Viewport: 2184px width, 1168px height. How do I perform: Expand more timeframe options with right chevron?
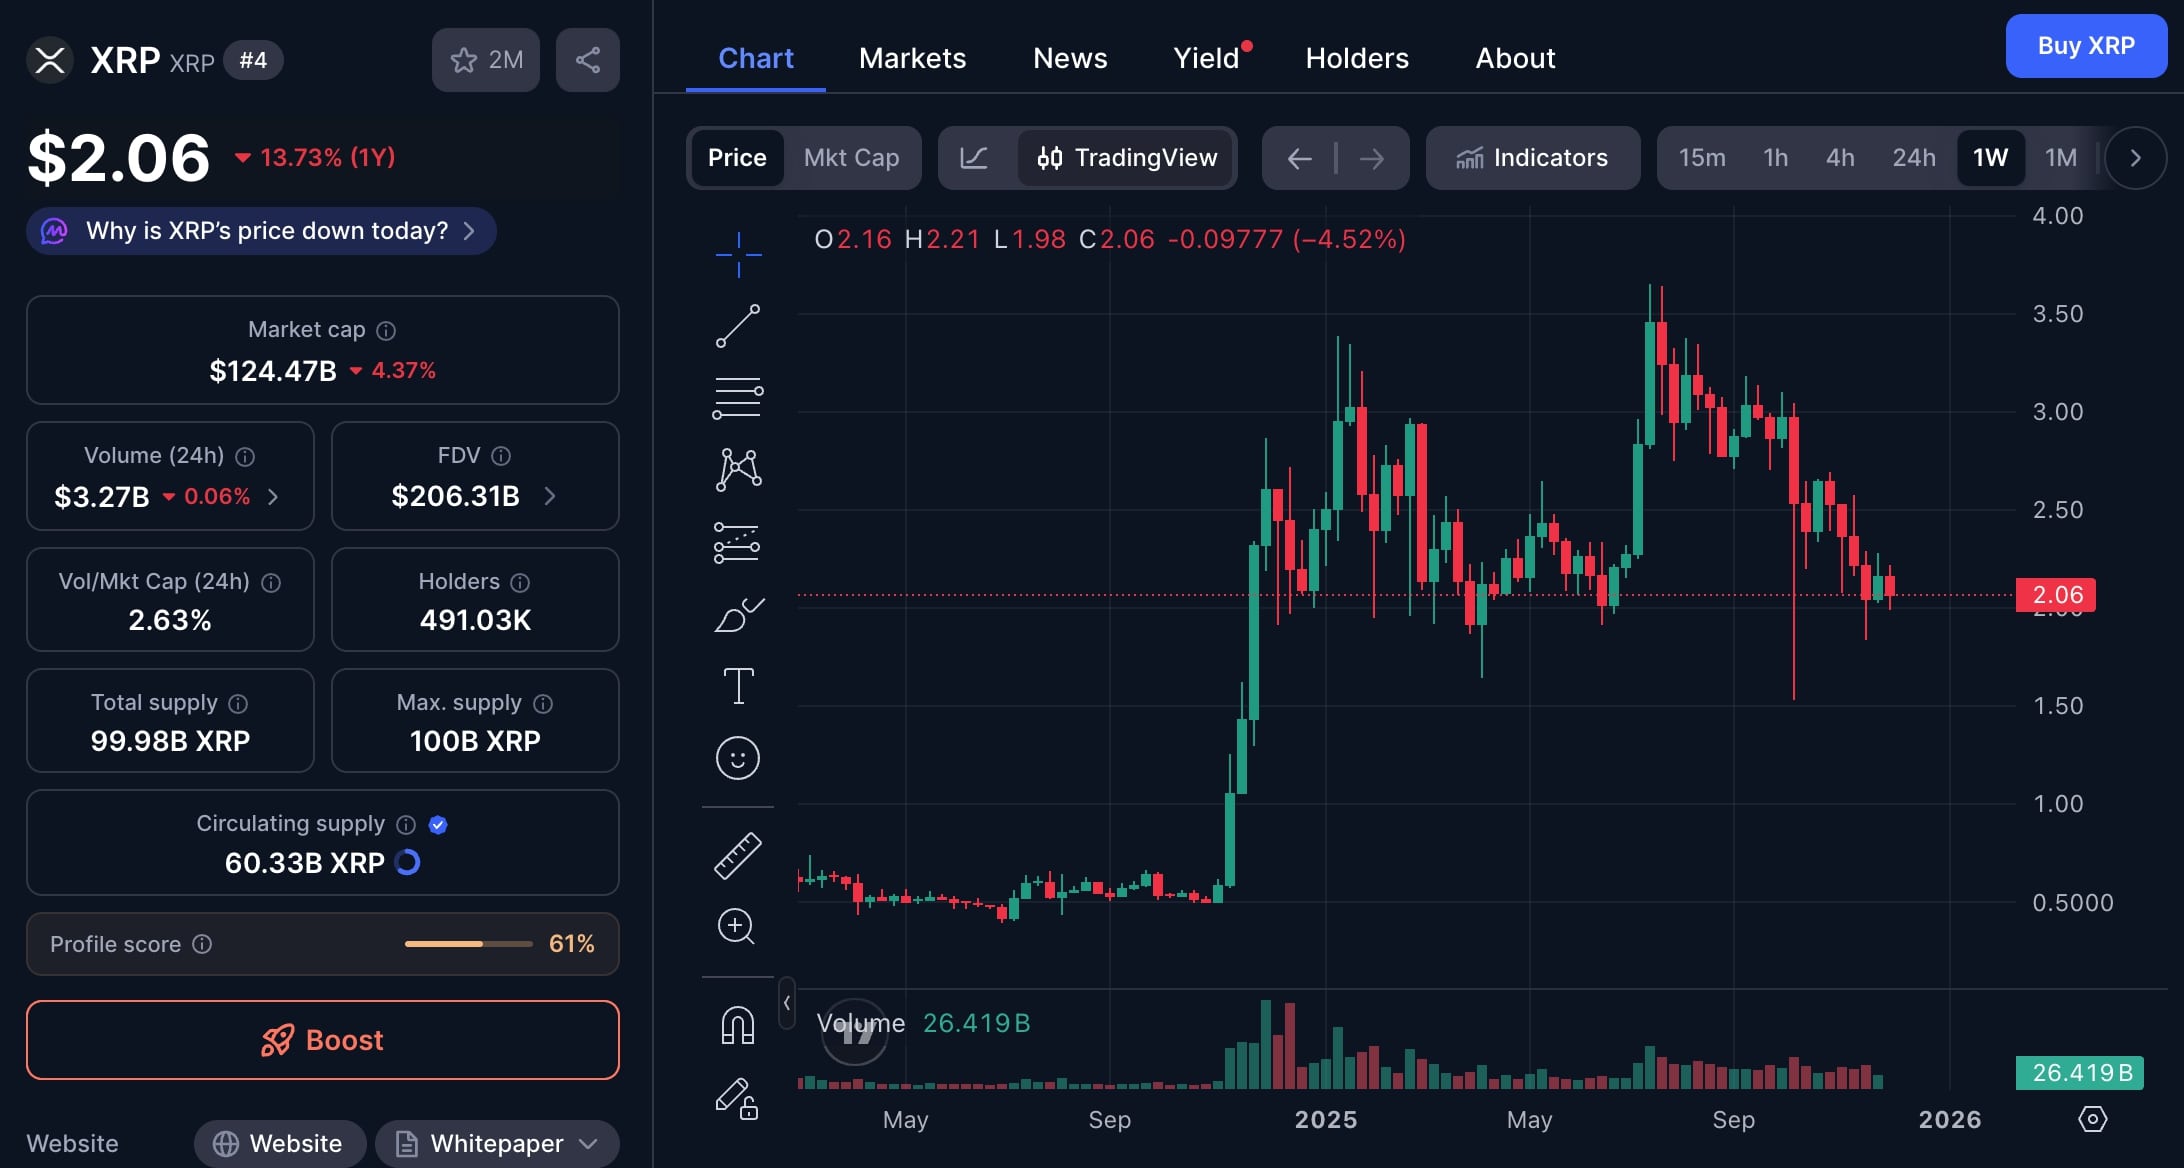coord(2135,158)
